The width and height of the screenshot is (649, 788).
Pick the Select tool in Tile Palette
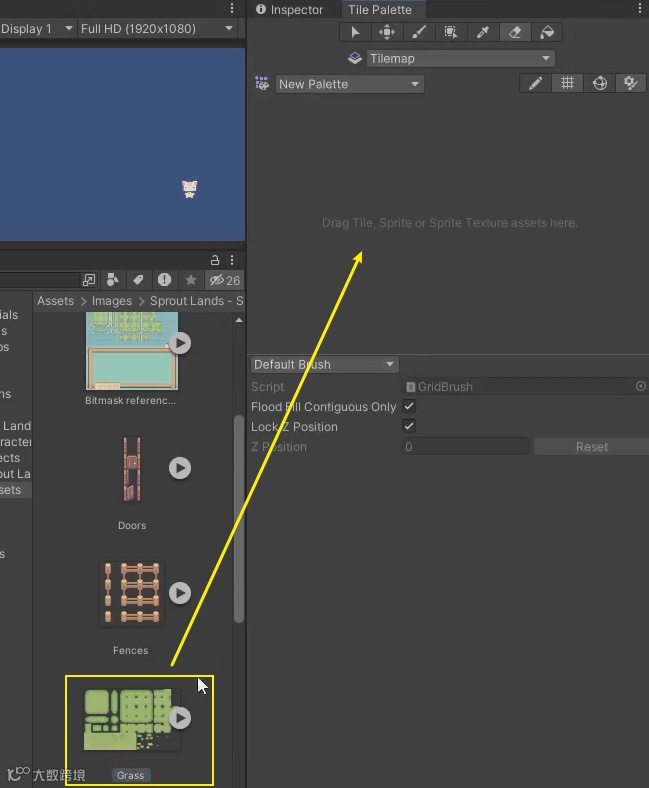tap(355, 32)
